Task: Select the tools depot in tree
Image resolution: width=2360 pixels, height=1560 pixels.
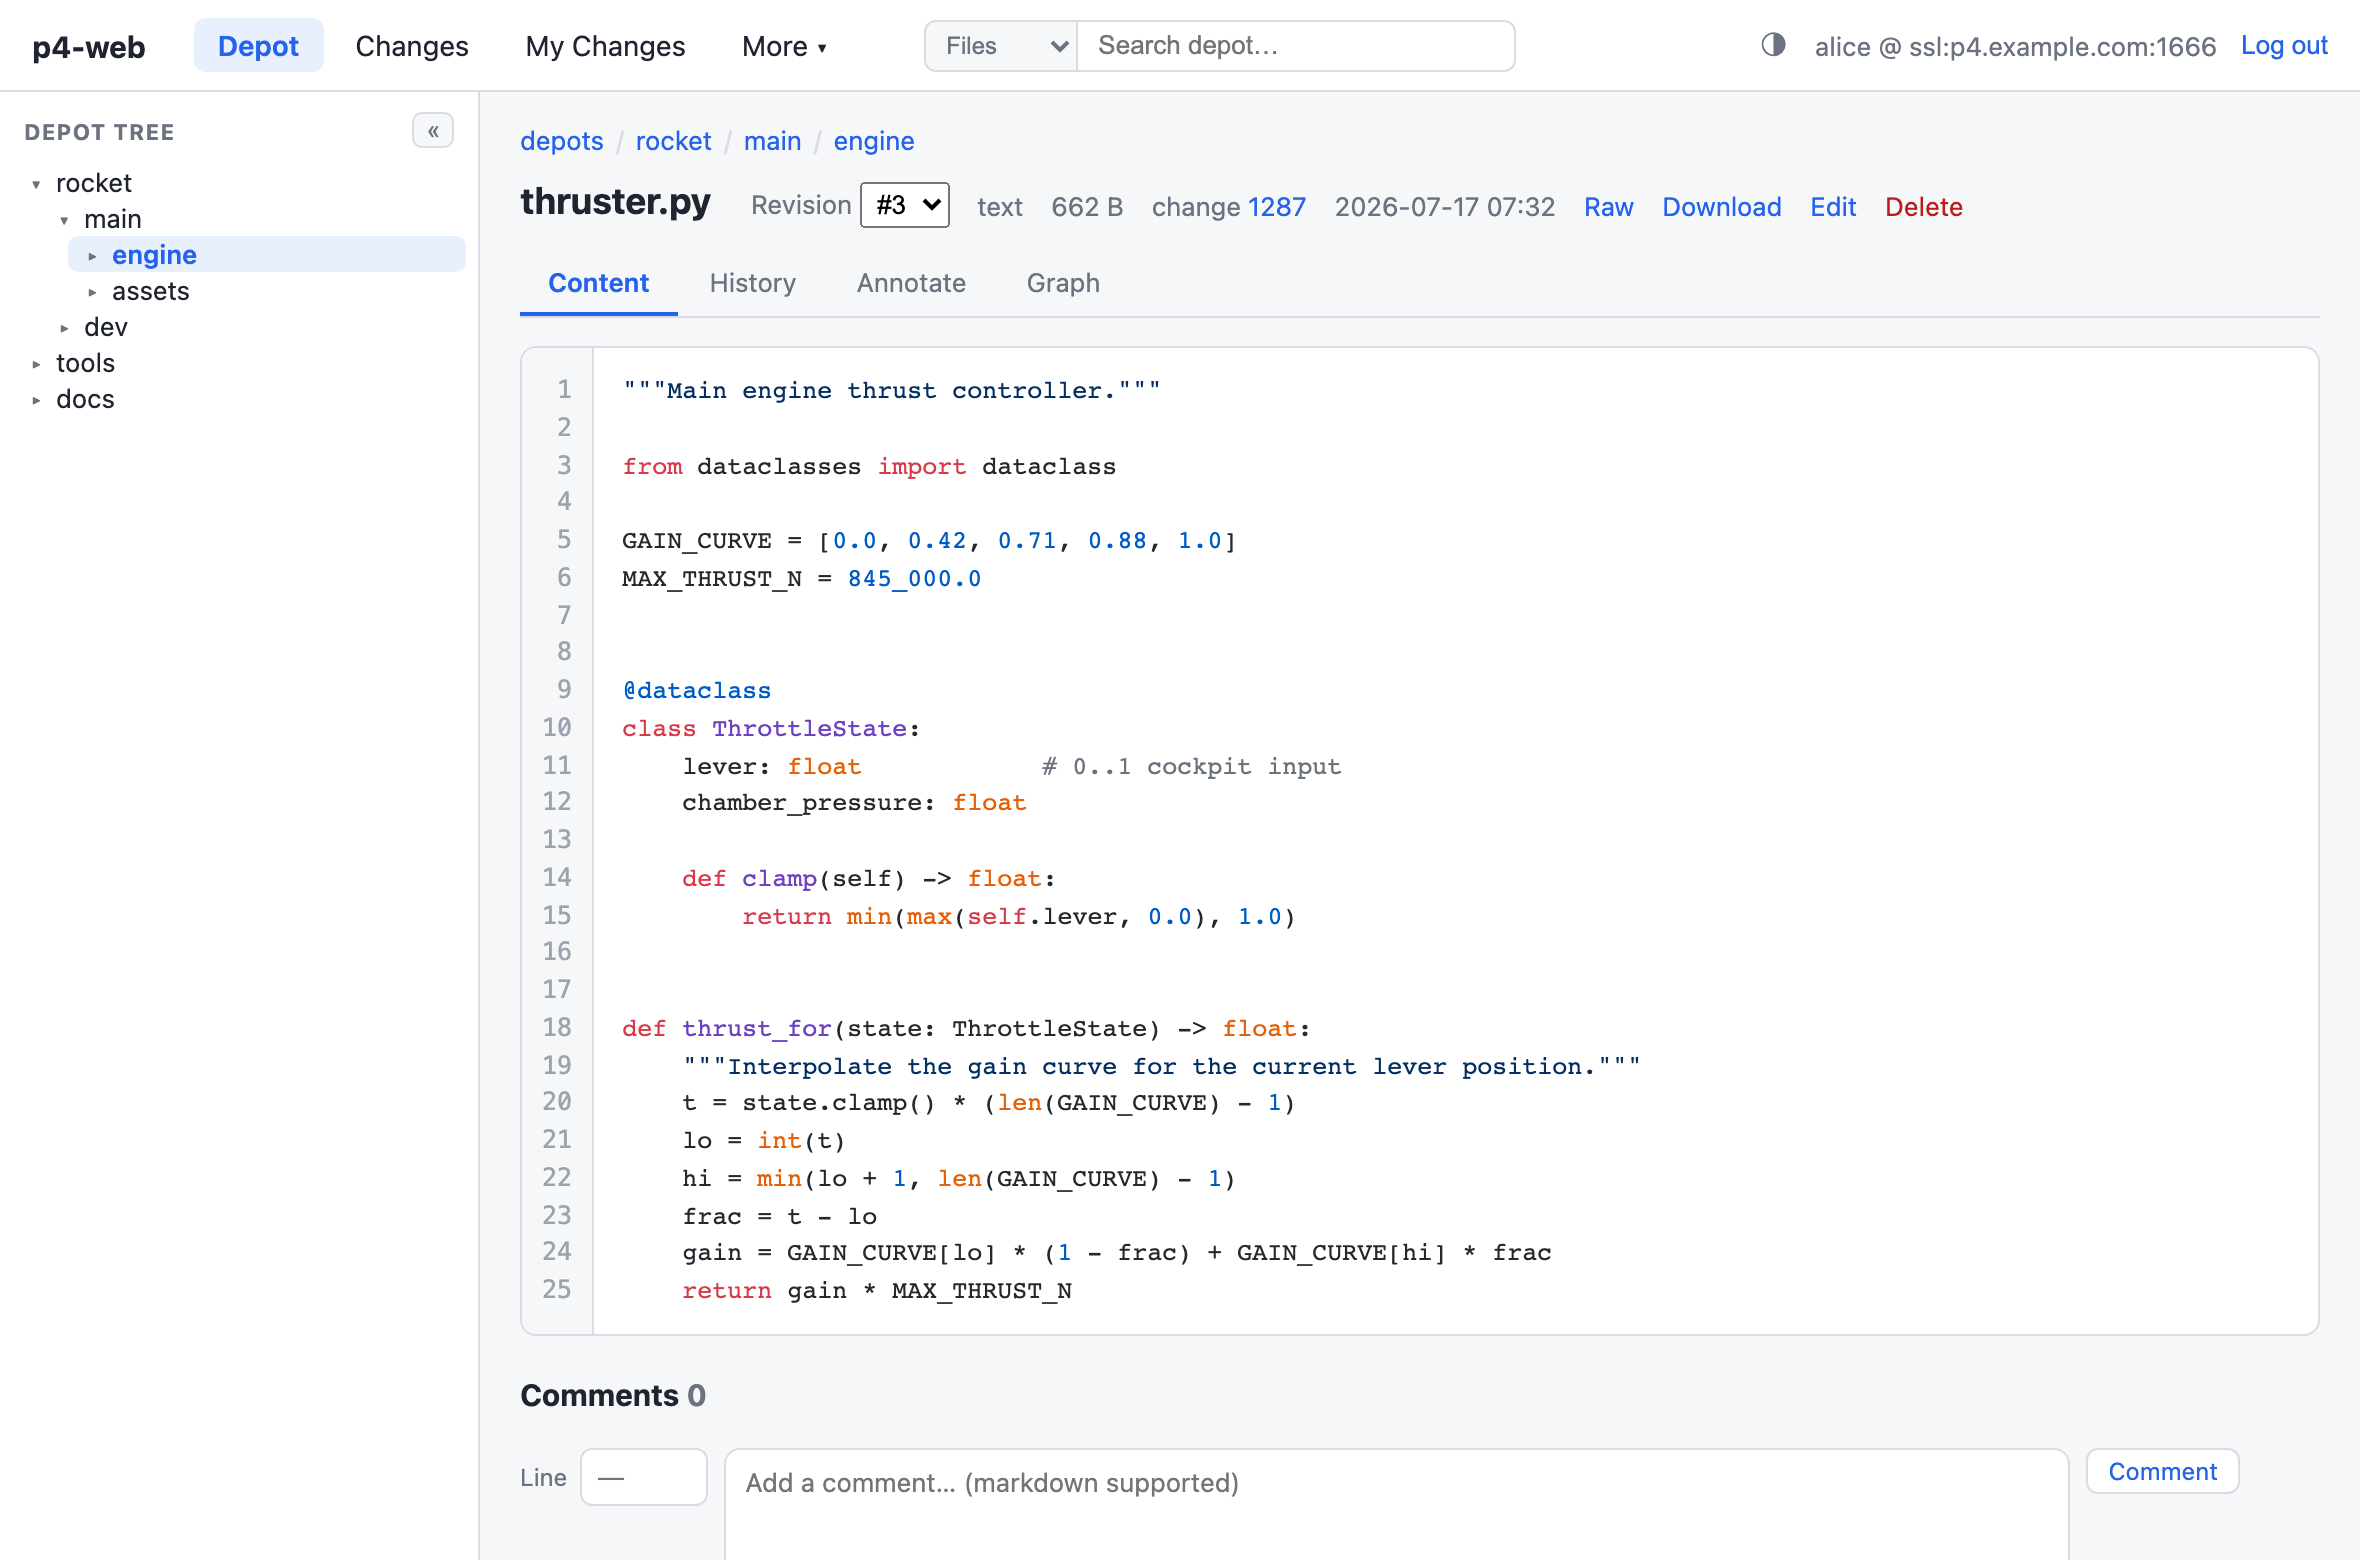Action: pos(86,363)
